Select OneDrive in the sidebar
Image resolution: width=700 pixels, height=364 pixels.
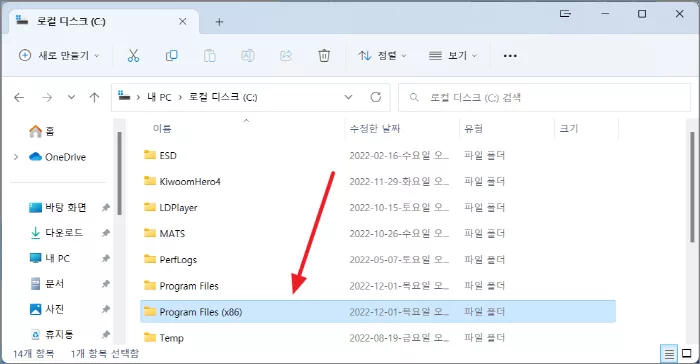(57, 157)
